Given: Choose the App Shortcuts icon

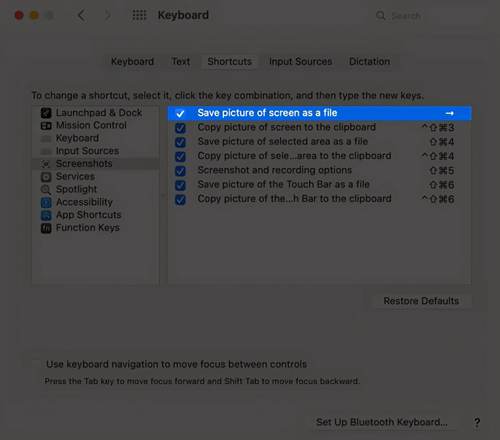Looking at the screenshot, I should [x=46, y=215].
